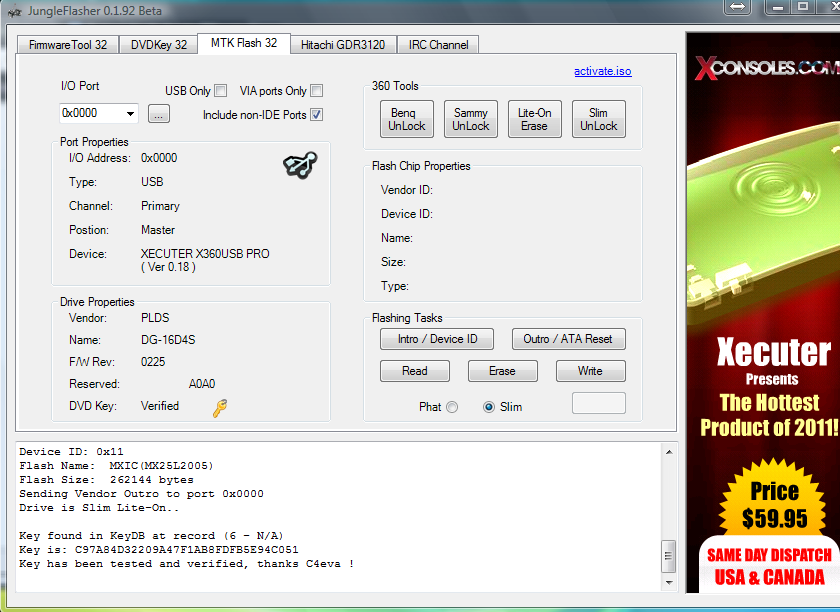Viewport: 840px width, 612px height.
Task: Click the 'Key found in KeyDB' log line
Action: [151, 535]
